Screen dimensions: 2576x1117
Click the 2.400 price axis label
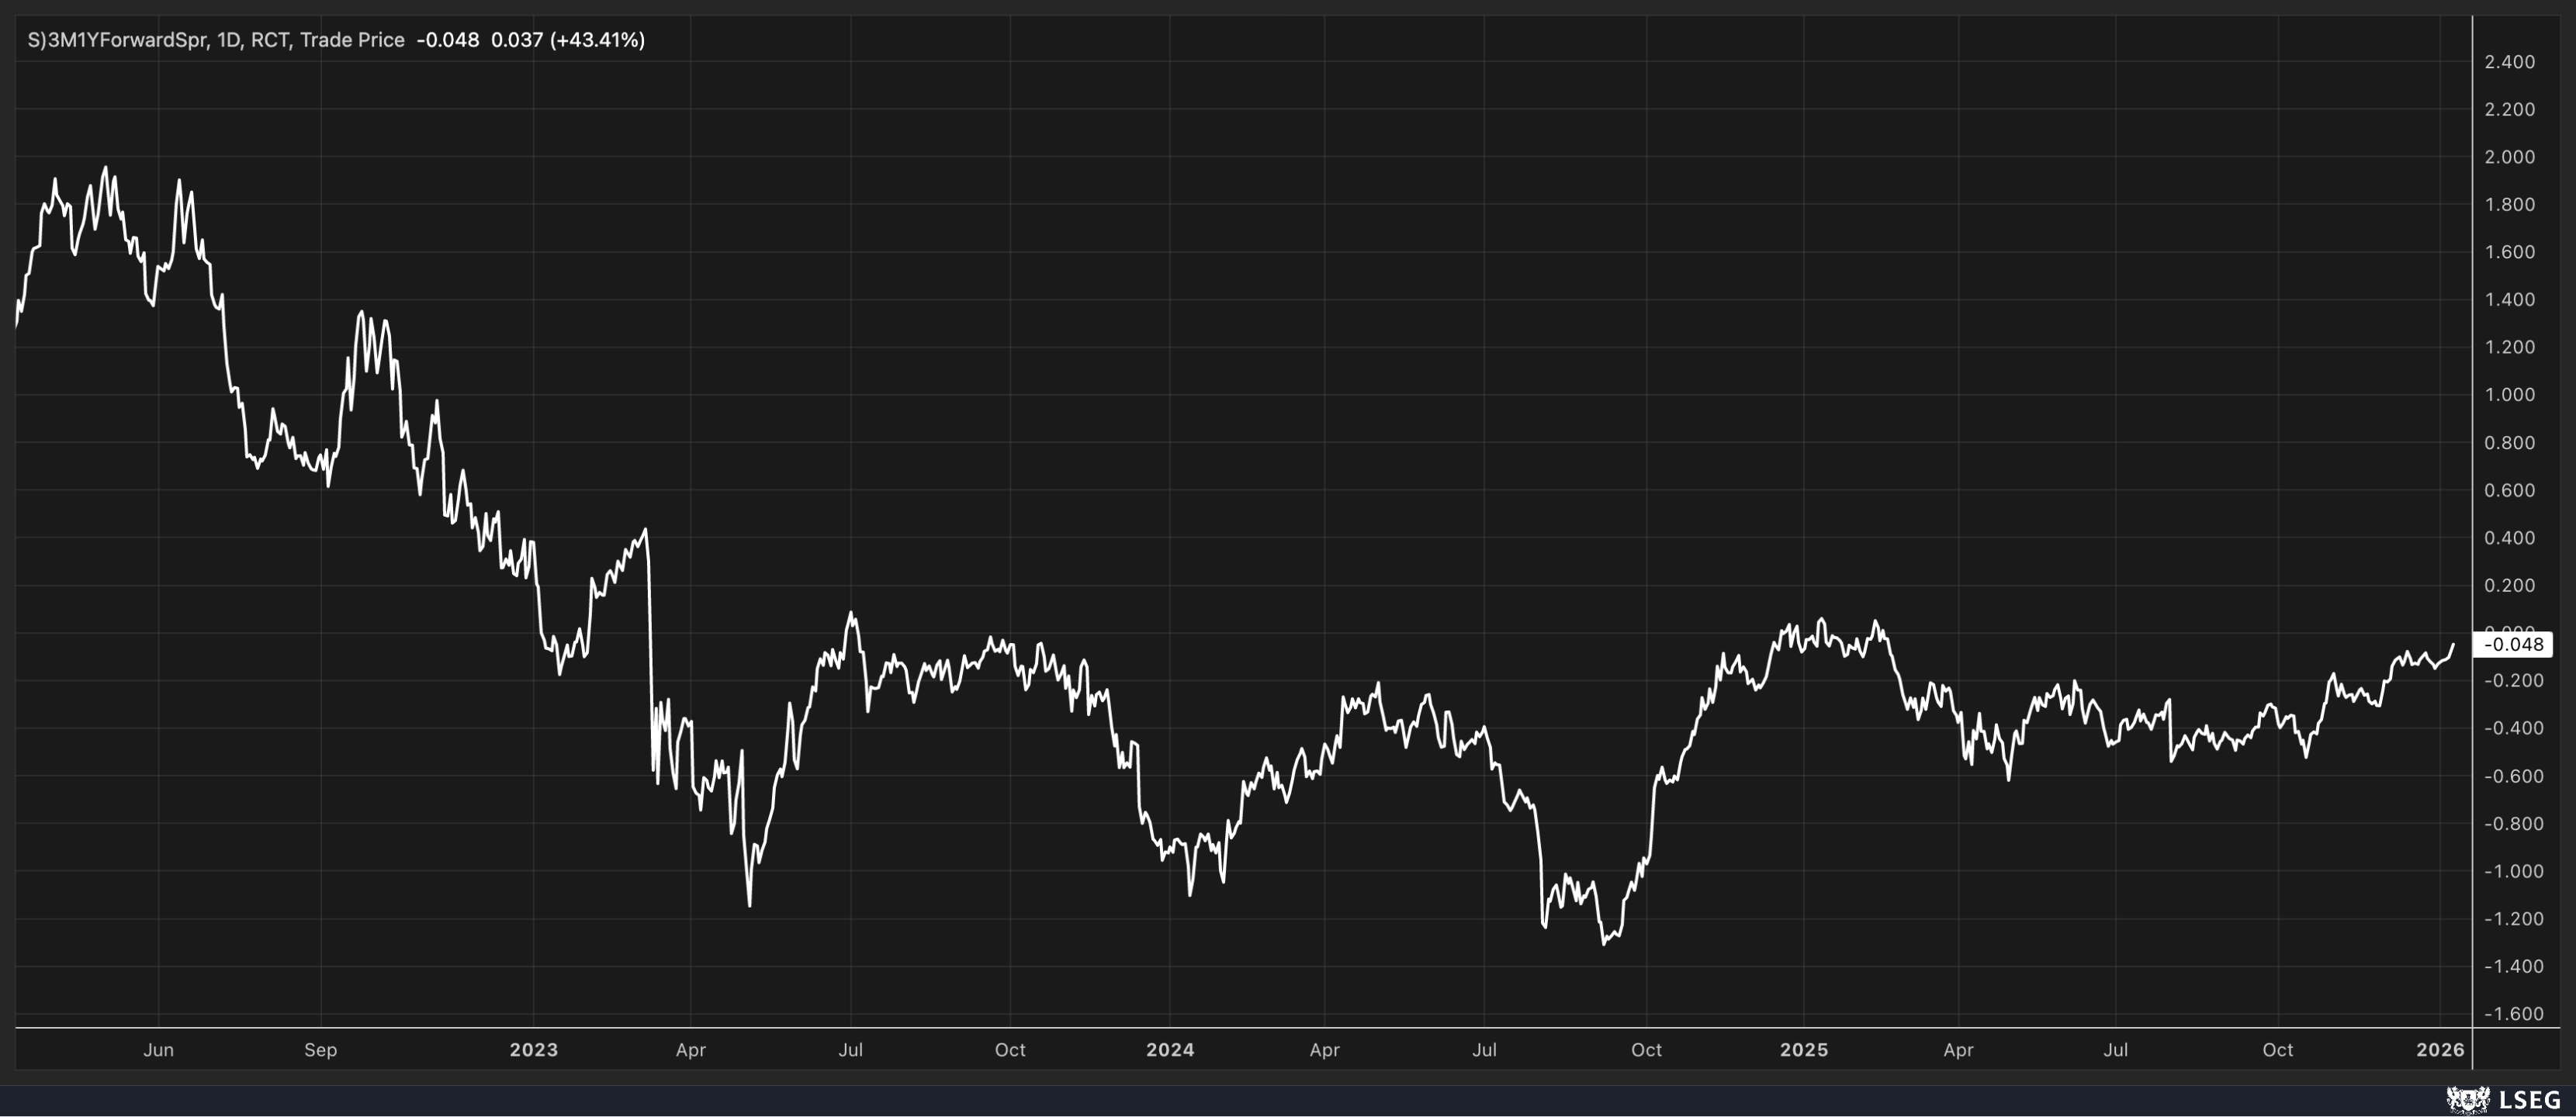pos(2509,62)
